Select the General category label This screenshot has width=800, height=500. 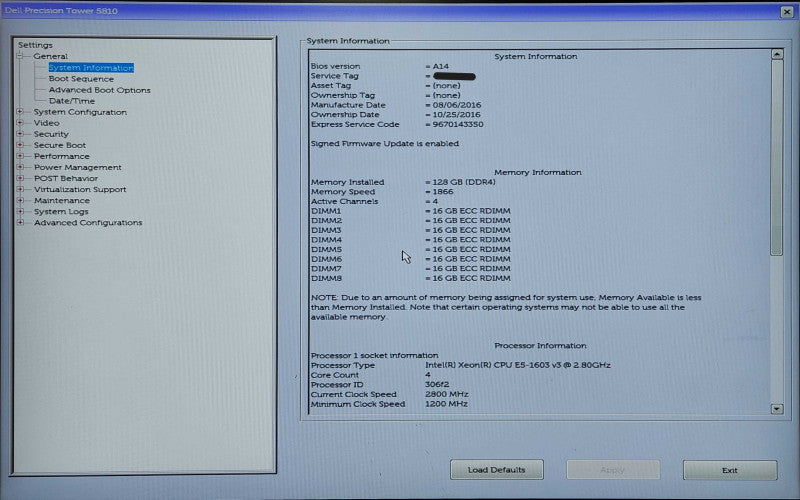pos(51,56)
